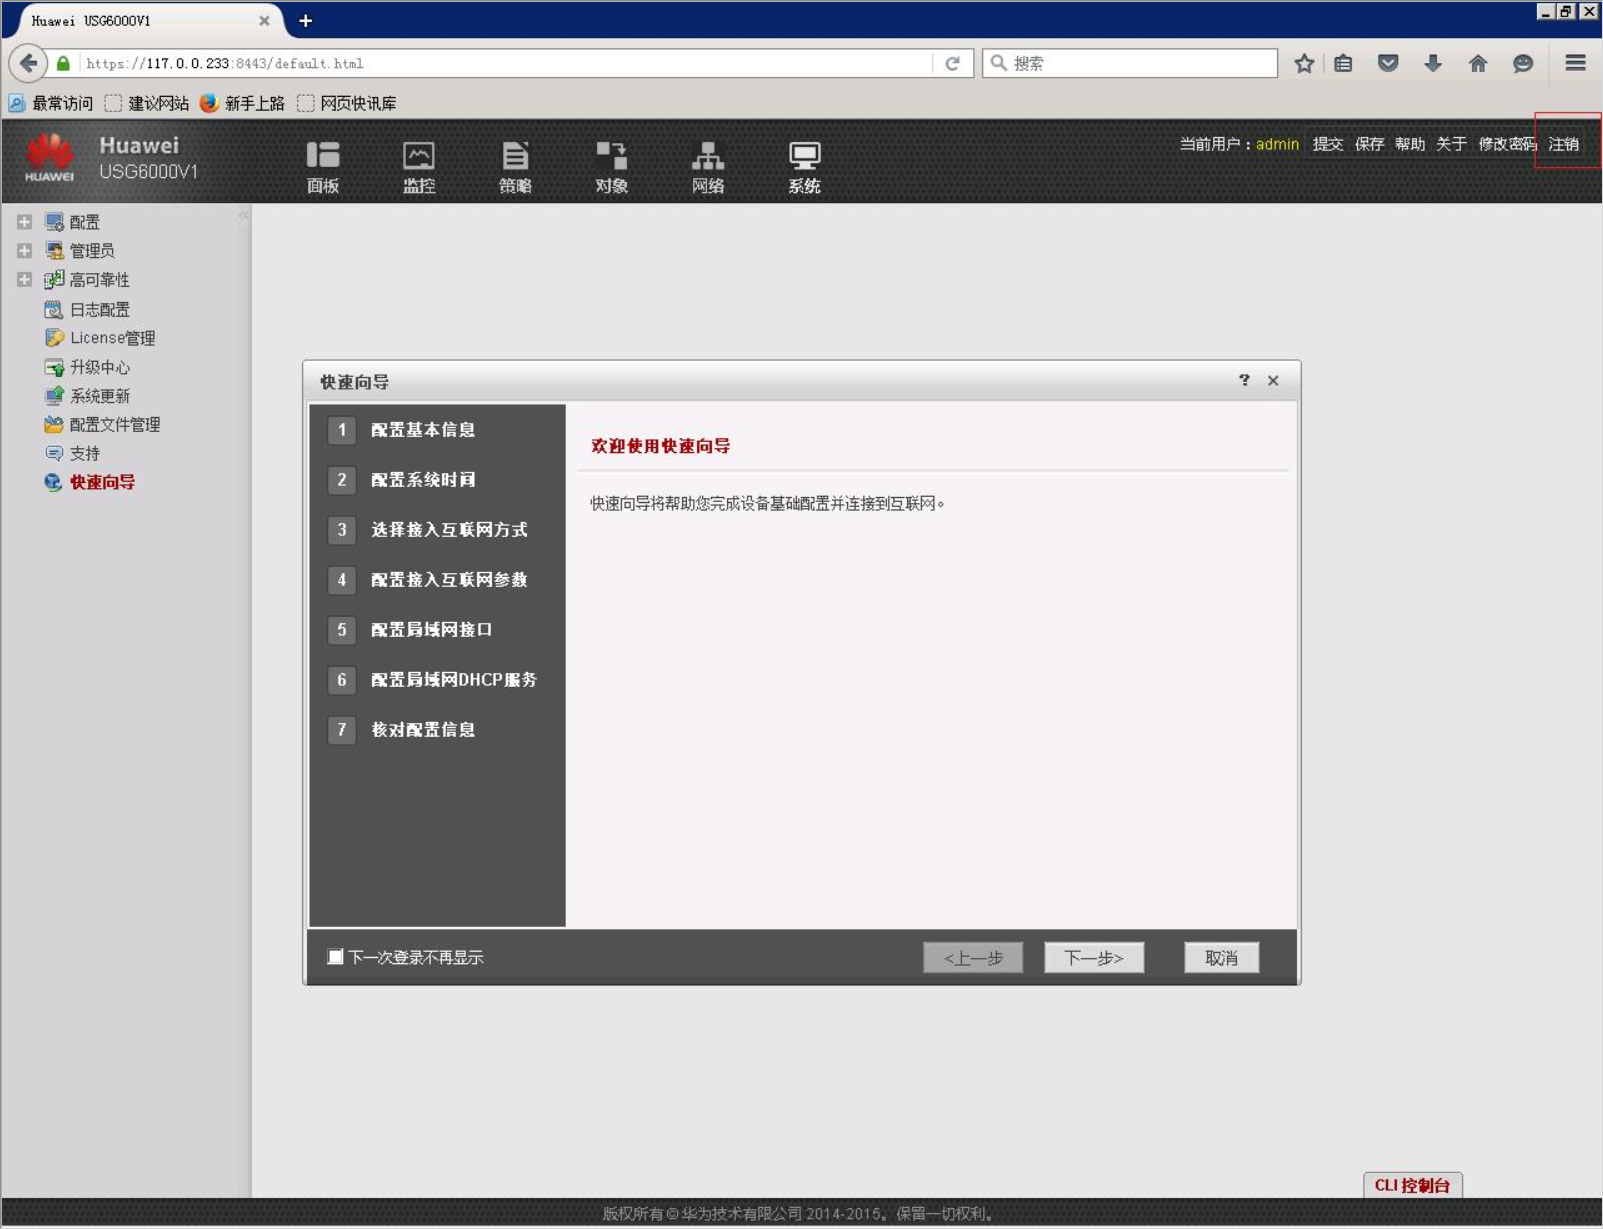Focus the 搜索 search box

pyautogui.click(x=1130, y=63)
